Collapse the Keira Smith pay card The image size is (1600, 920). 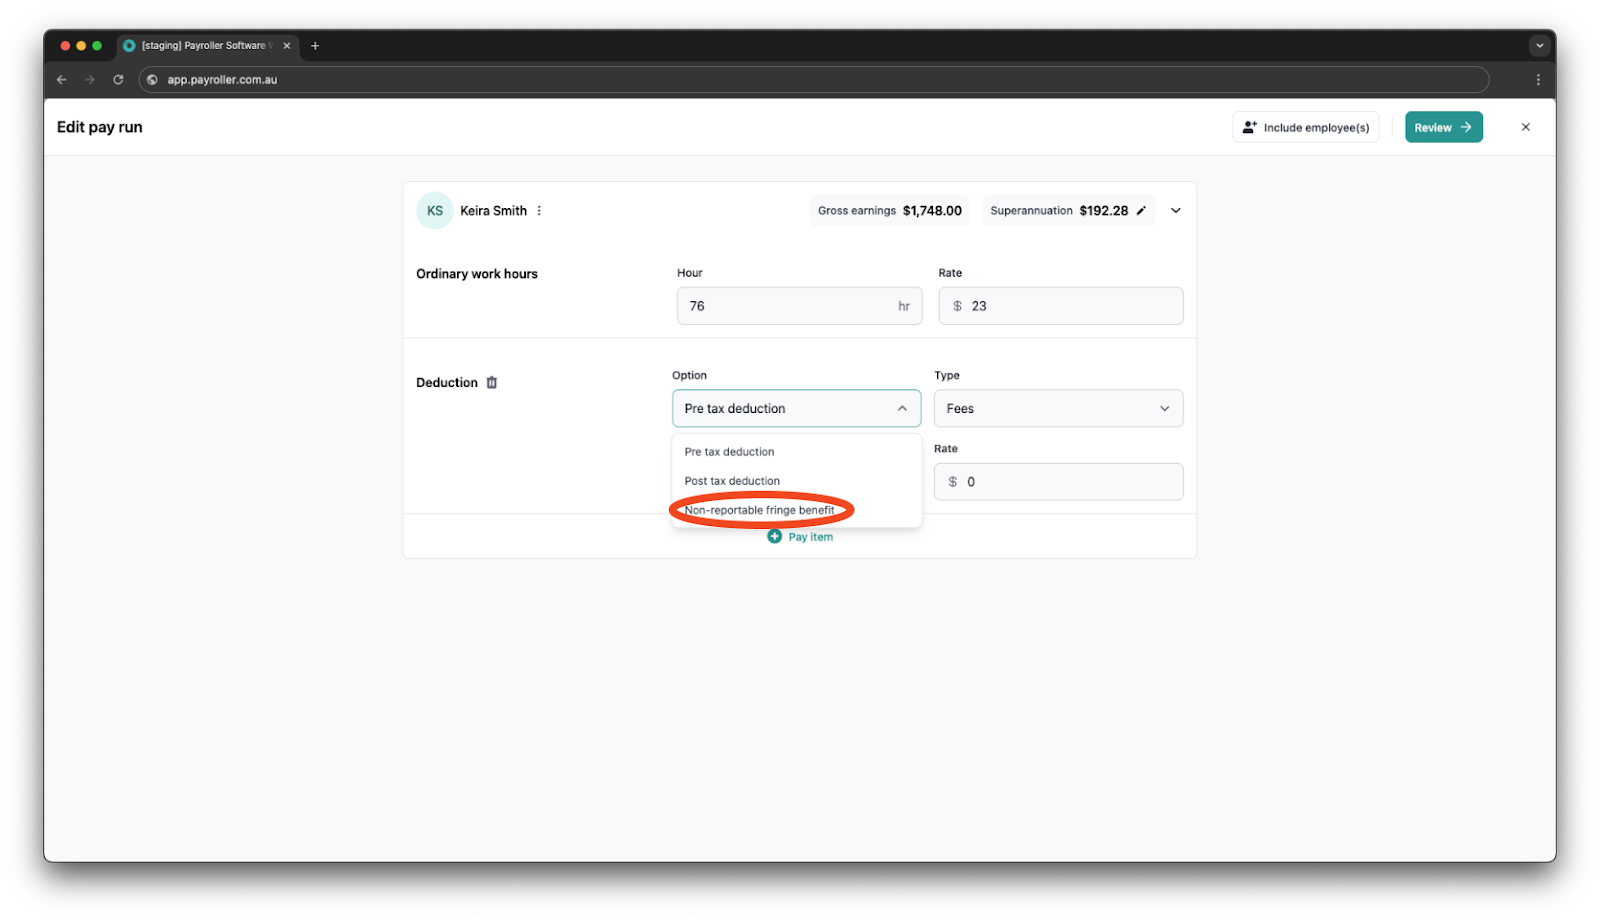(x=1176, y=211)
